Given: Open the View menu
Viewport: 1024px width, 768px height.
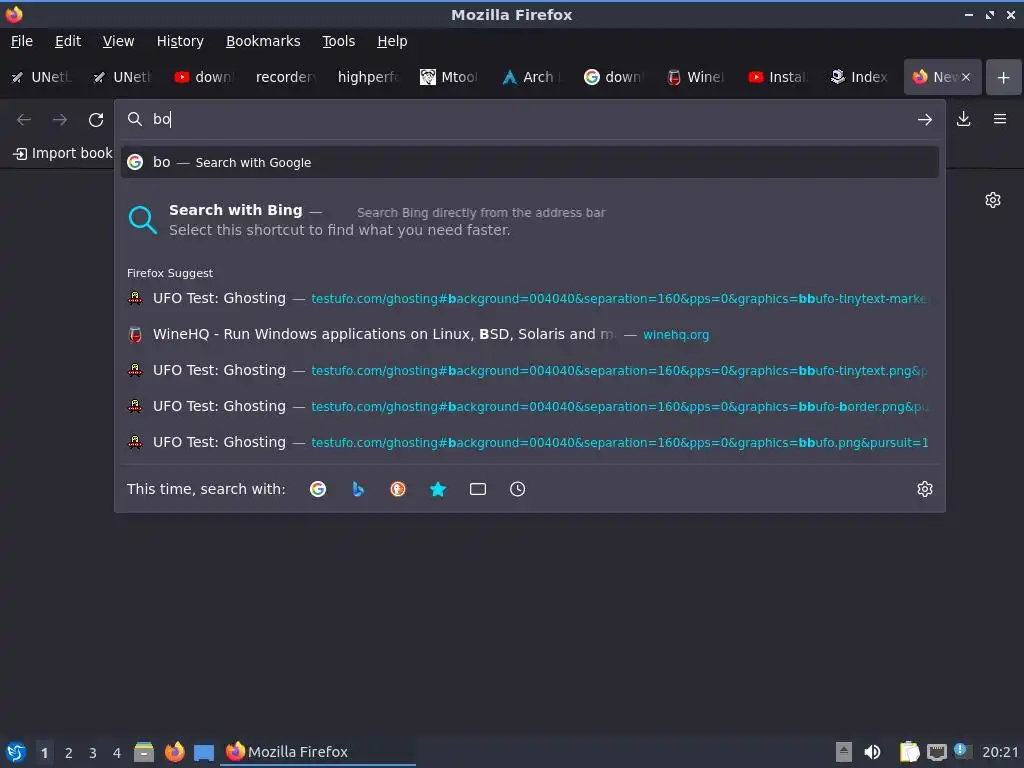Looking at the screenshot, I should [118, 41].
